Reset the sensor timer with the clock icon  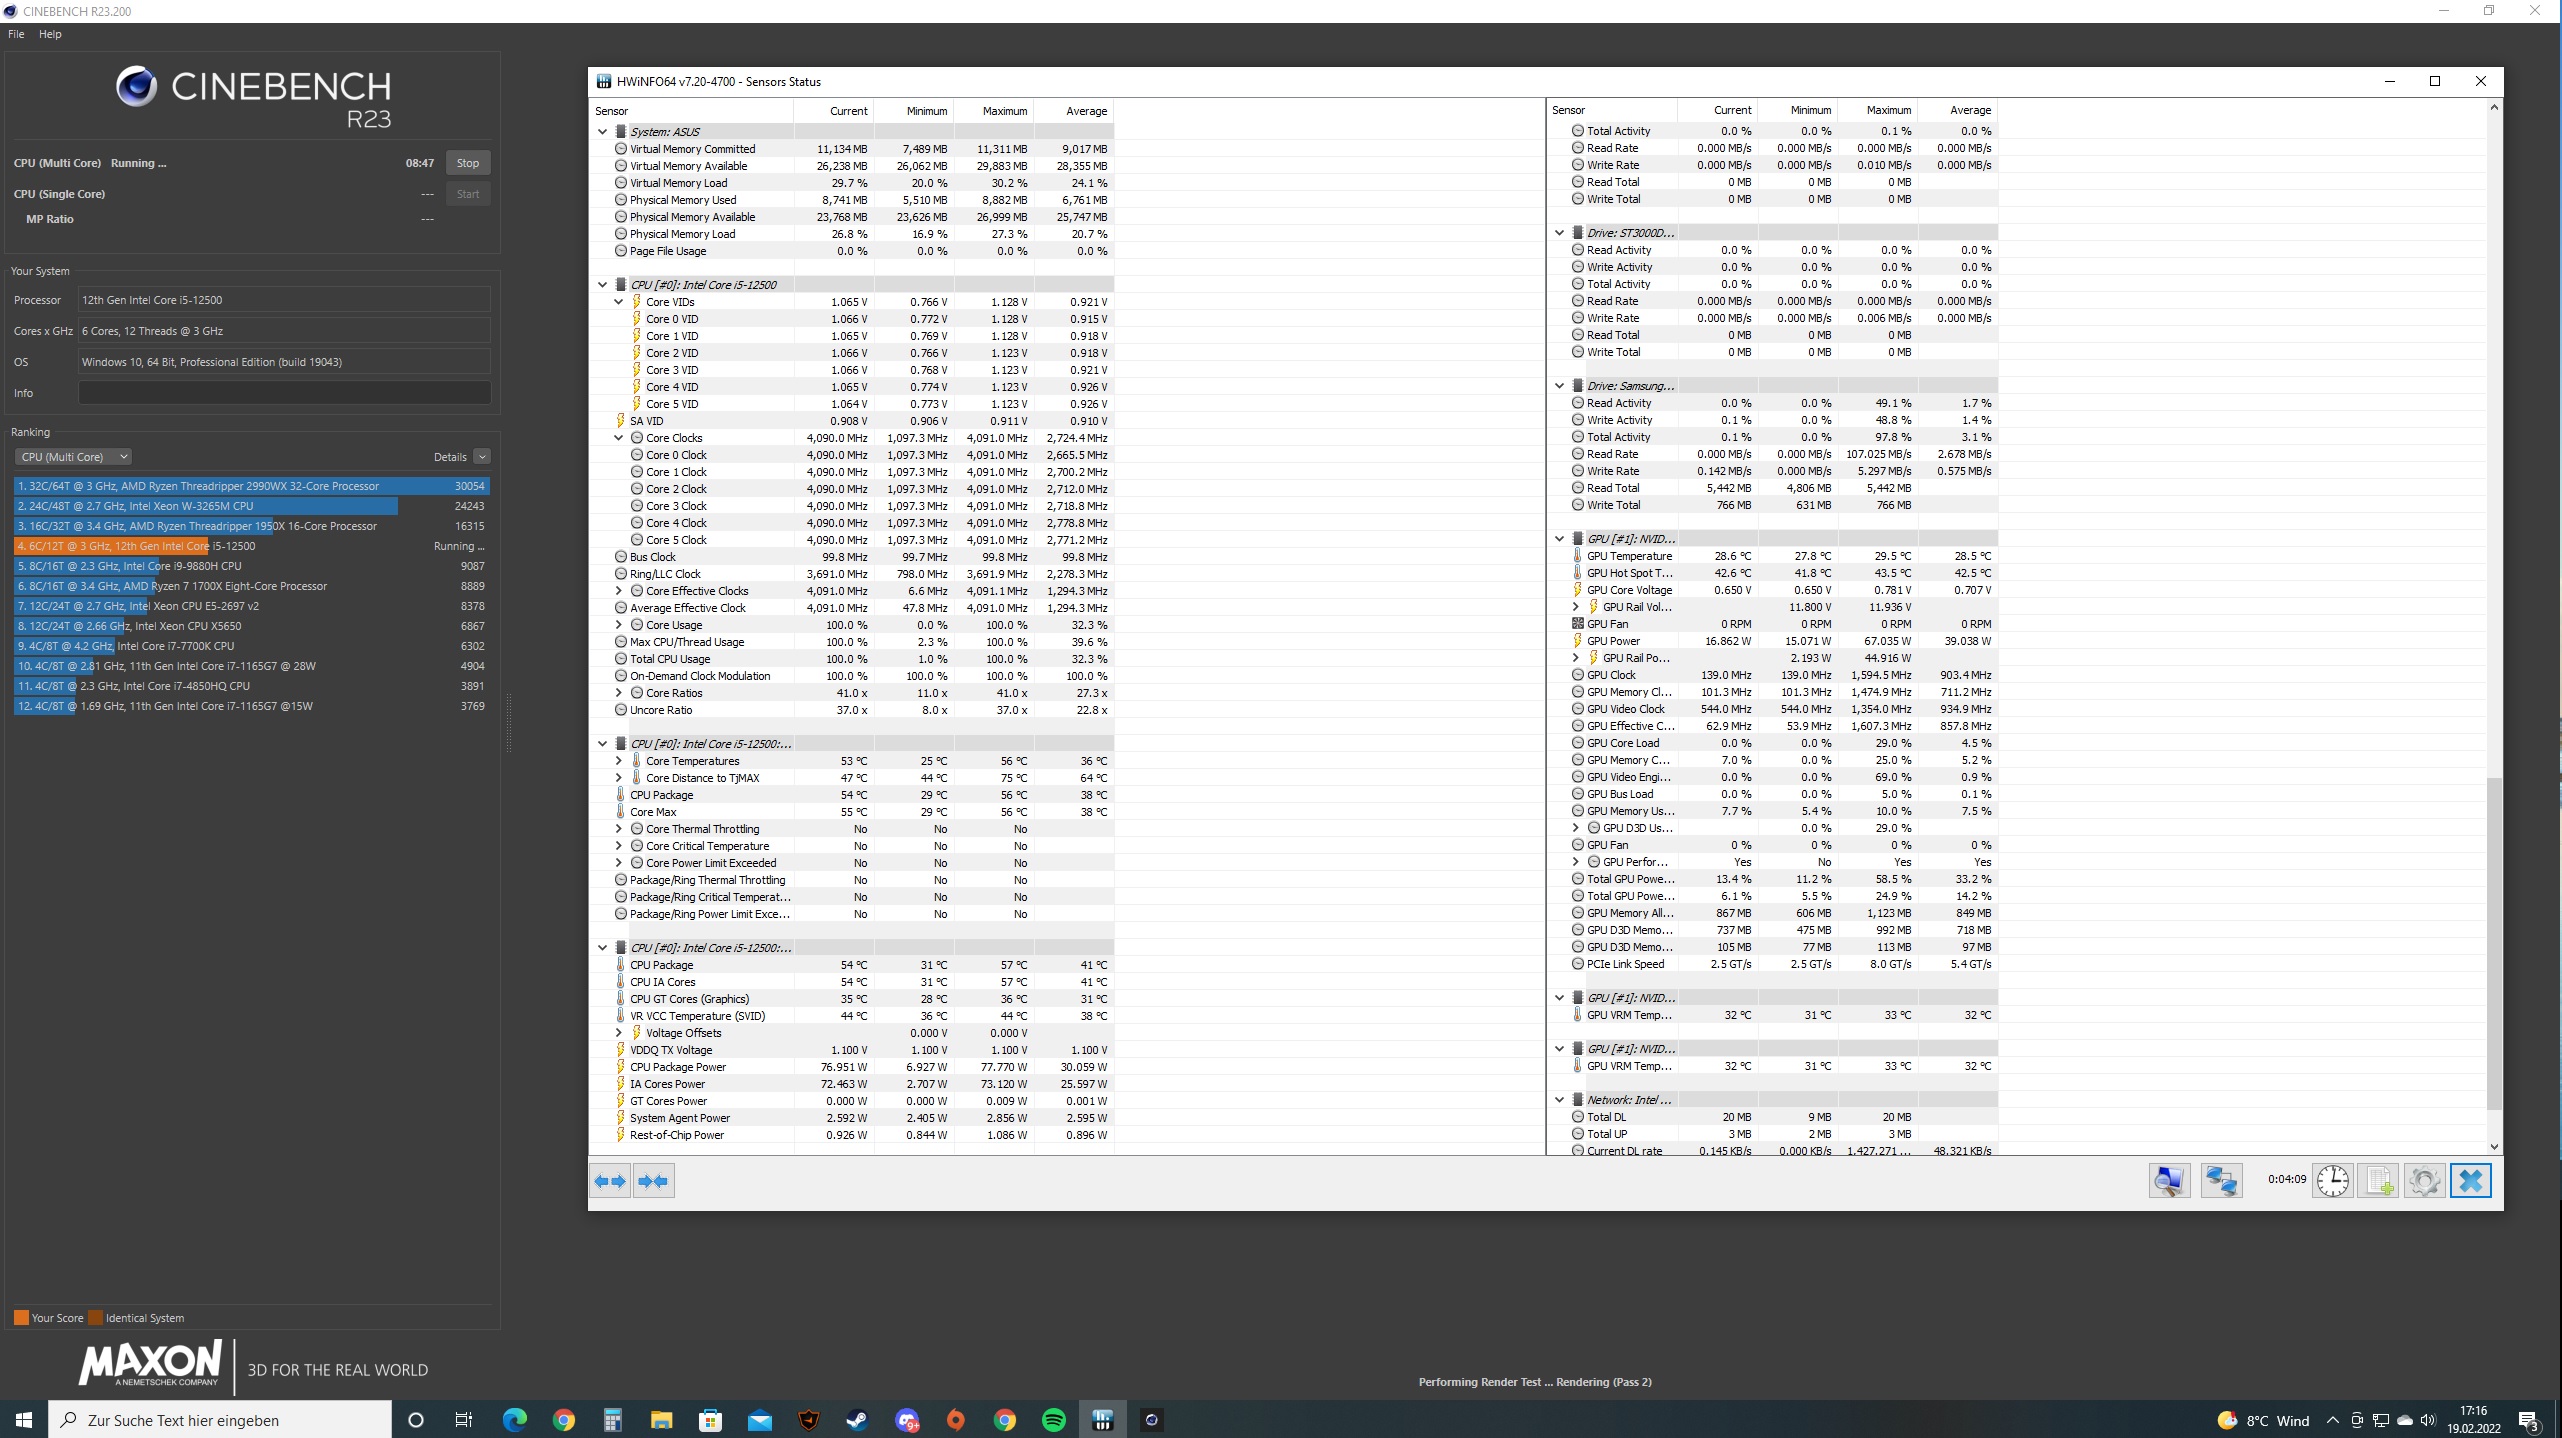click(2332, 1181)
